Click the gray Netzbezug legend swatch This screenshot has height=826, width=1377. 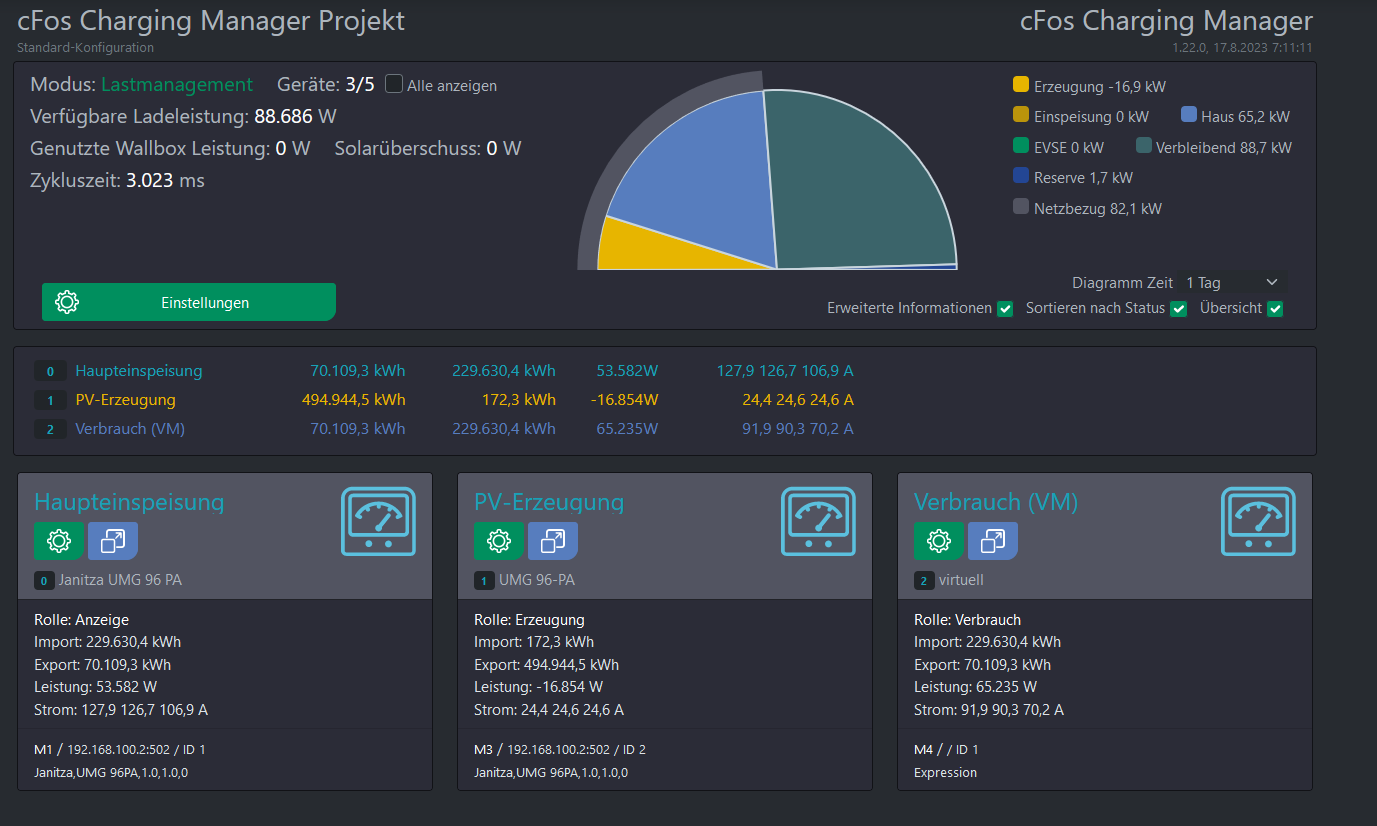[1021, 207]
